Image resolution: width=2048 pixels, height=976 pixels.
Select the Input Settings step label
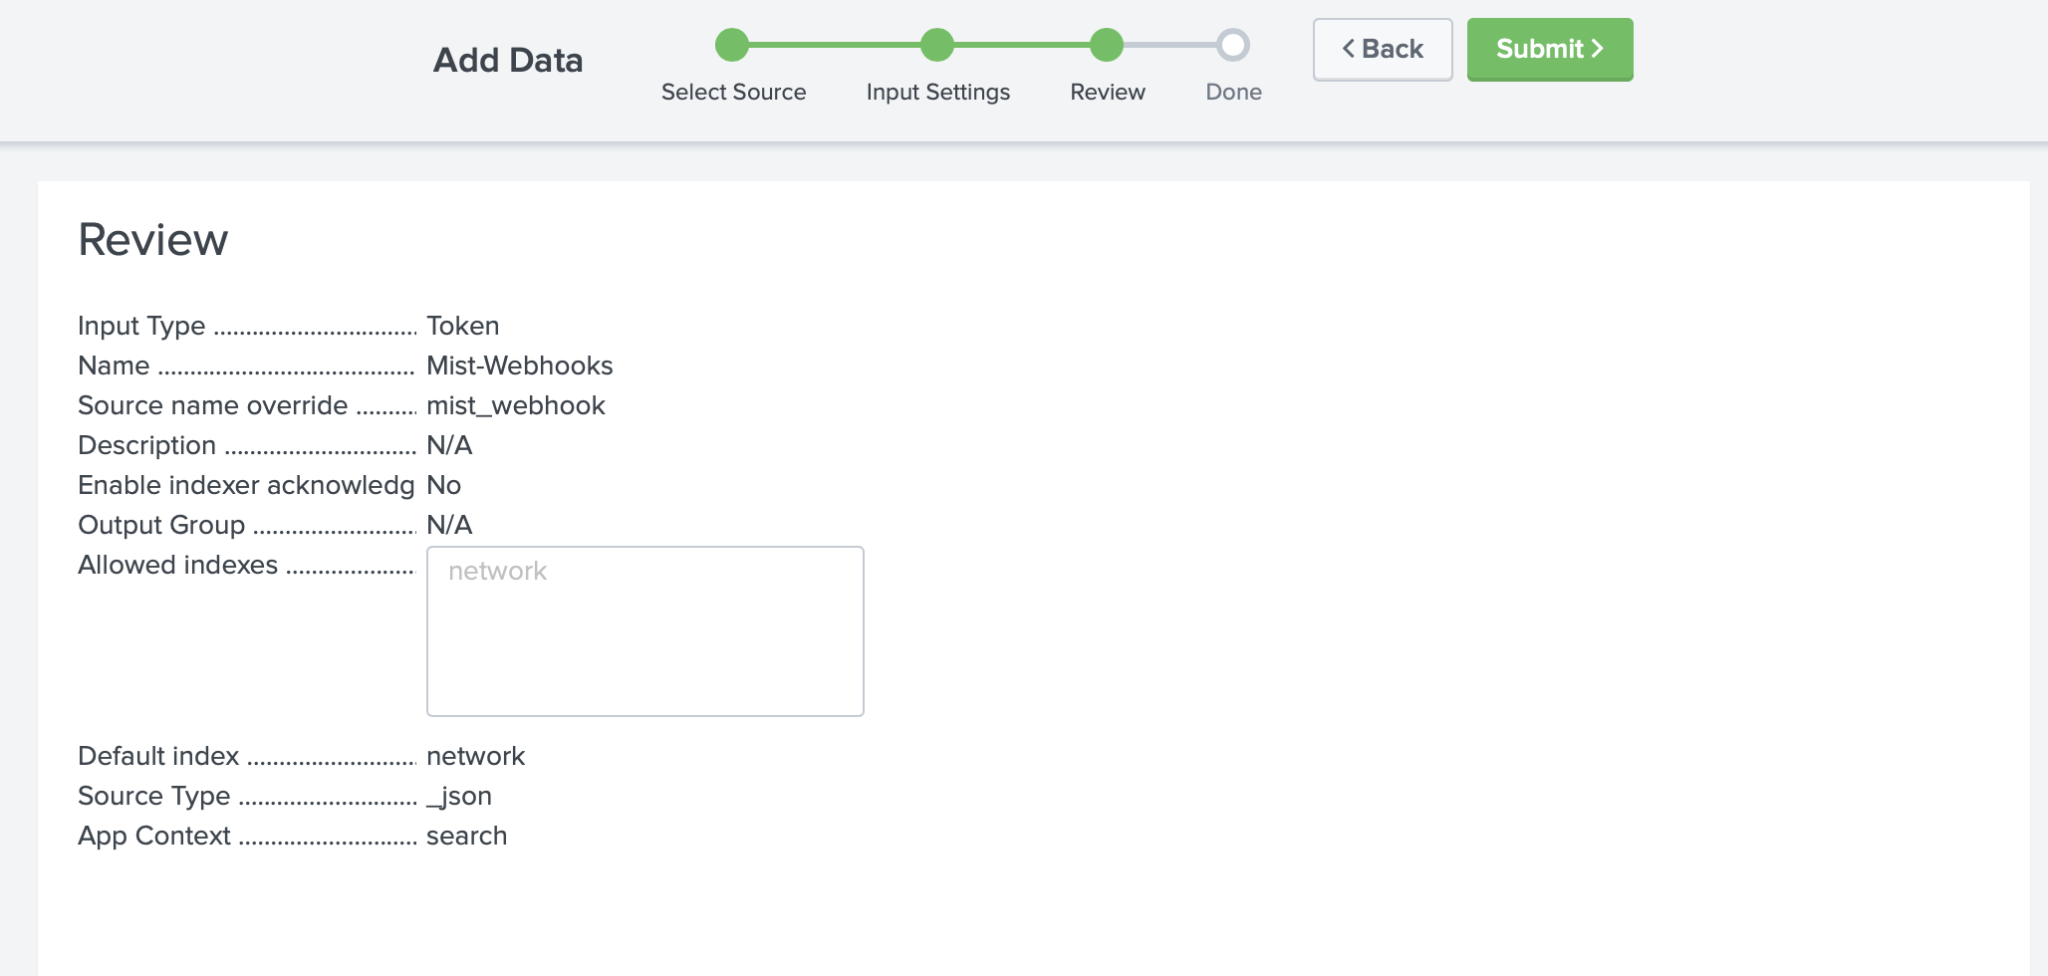[x=937, y=92]
